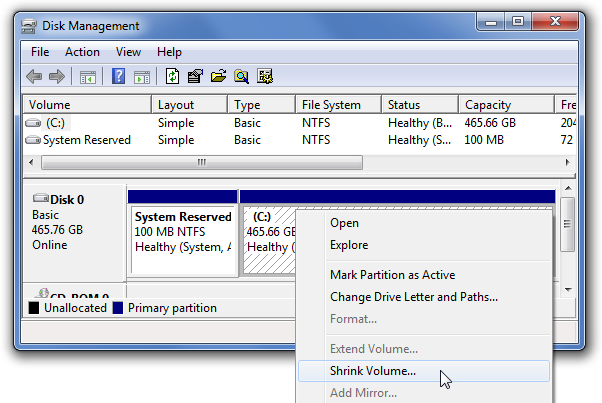Select Change Drive Letter and Paths
The height and width of the screenshot is (403, 602).
tap(414, 297)
